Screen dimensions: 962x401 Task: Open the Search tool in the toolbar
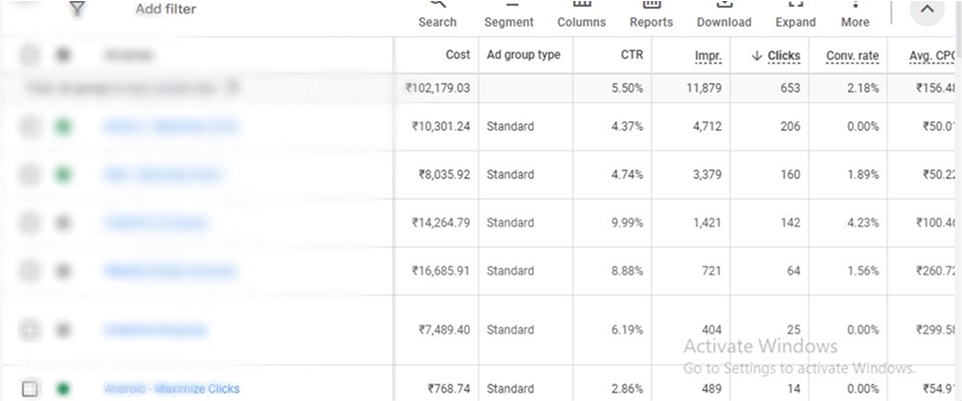coord(437,15)
